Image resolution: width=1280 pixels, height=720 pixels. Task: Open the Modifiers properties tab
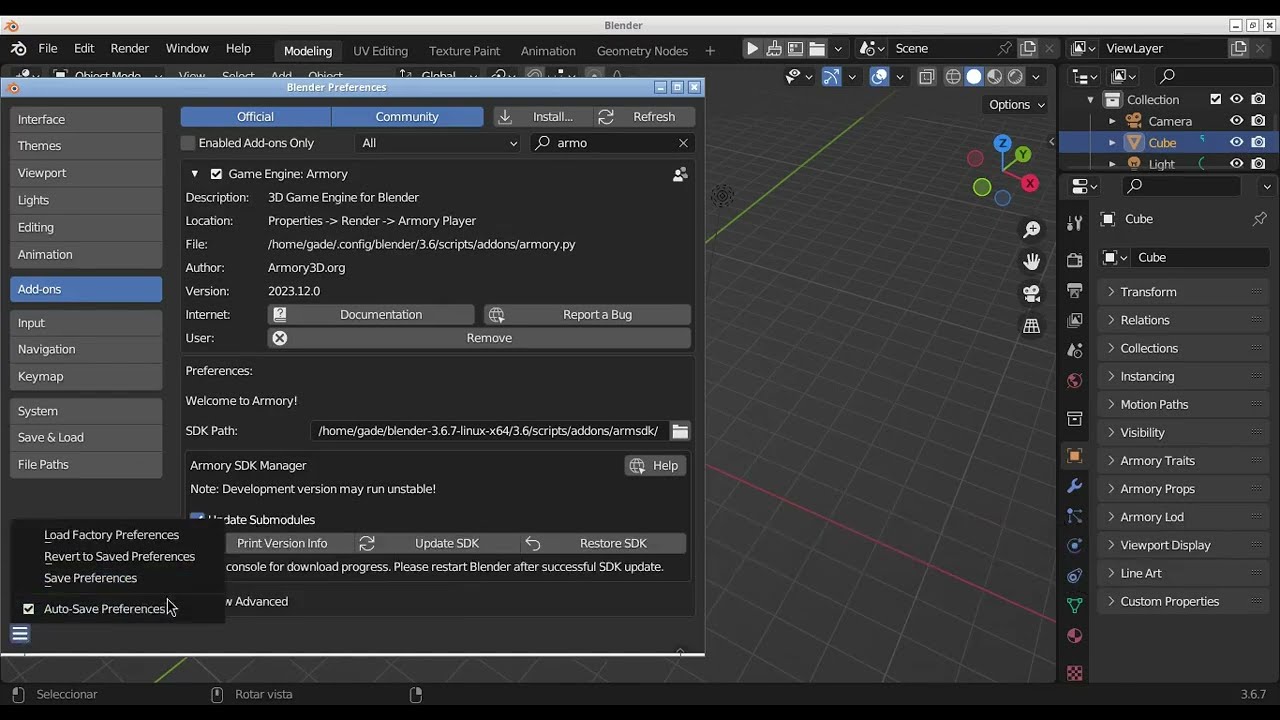[x=1074, y=486]
